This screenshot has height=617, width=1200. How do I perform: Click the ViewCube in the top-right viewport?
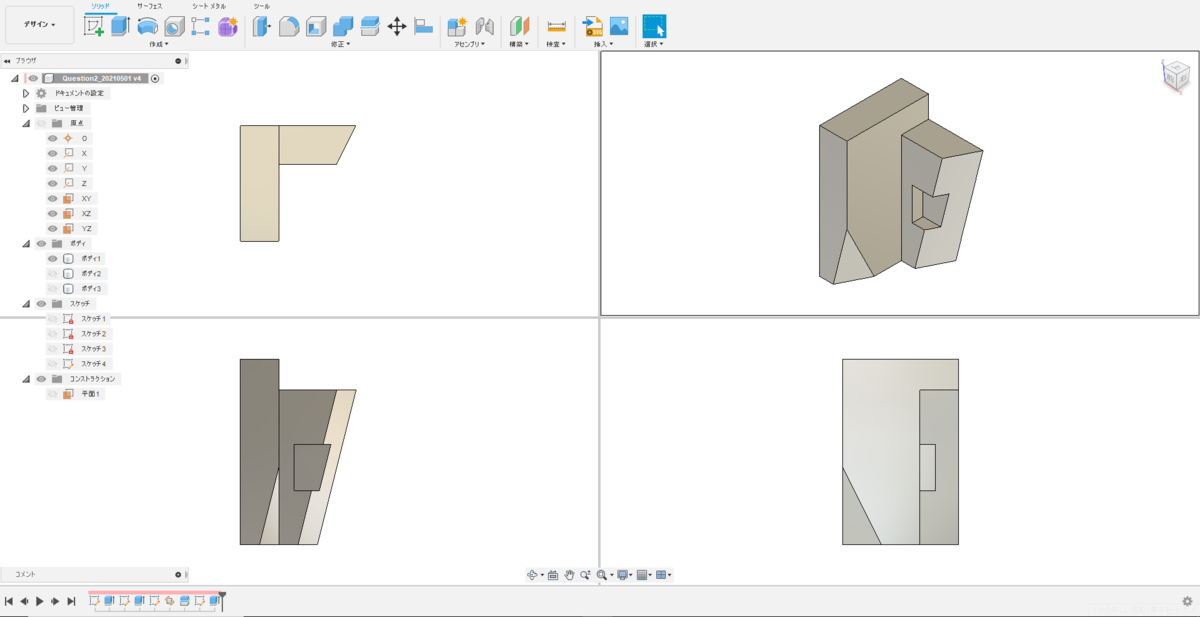pyautogui.click(x=1176, y=76)
